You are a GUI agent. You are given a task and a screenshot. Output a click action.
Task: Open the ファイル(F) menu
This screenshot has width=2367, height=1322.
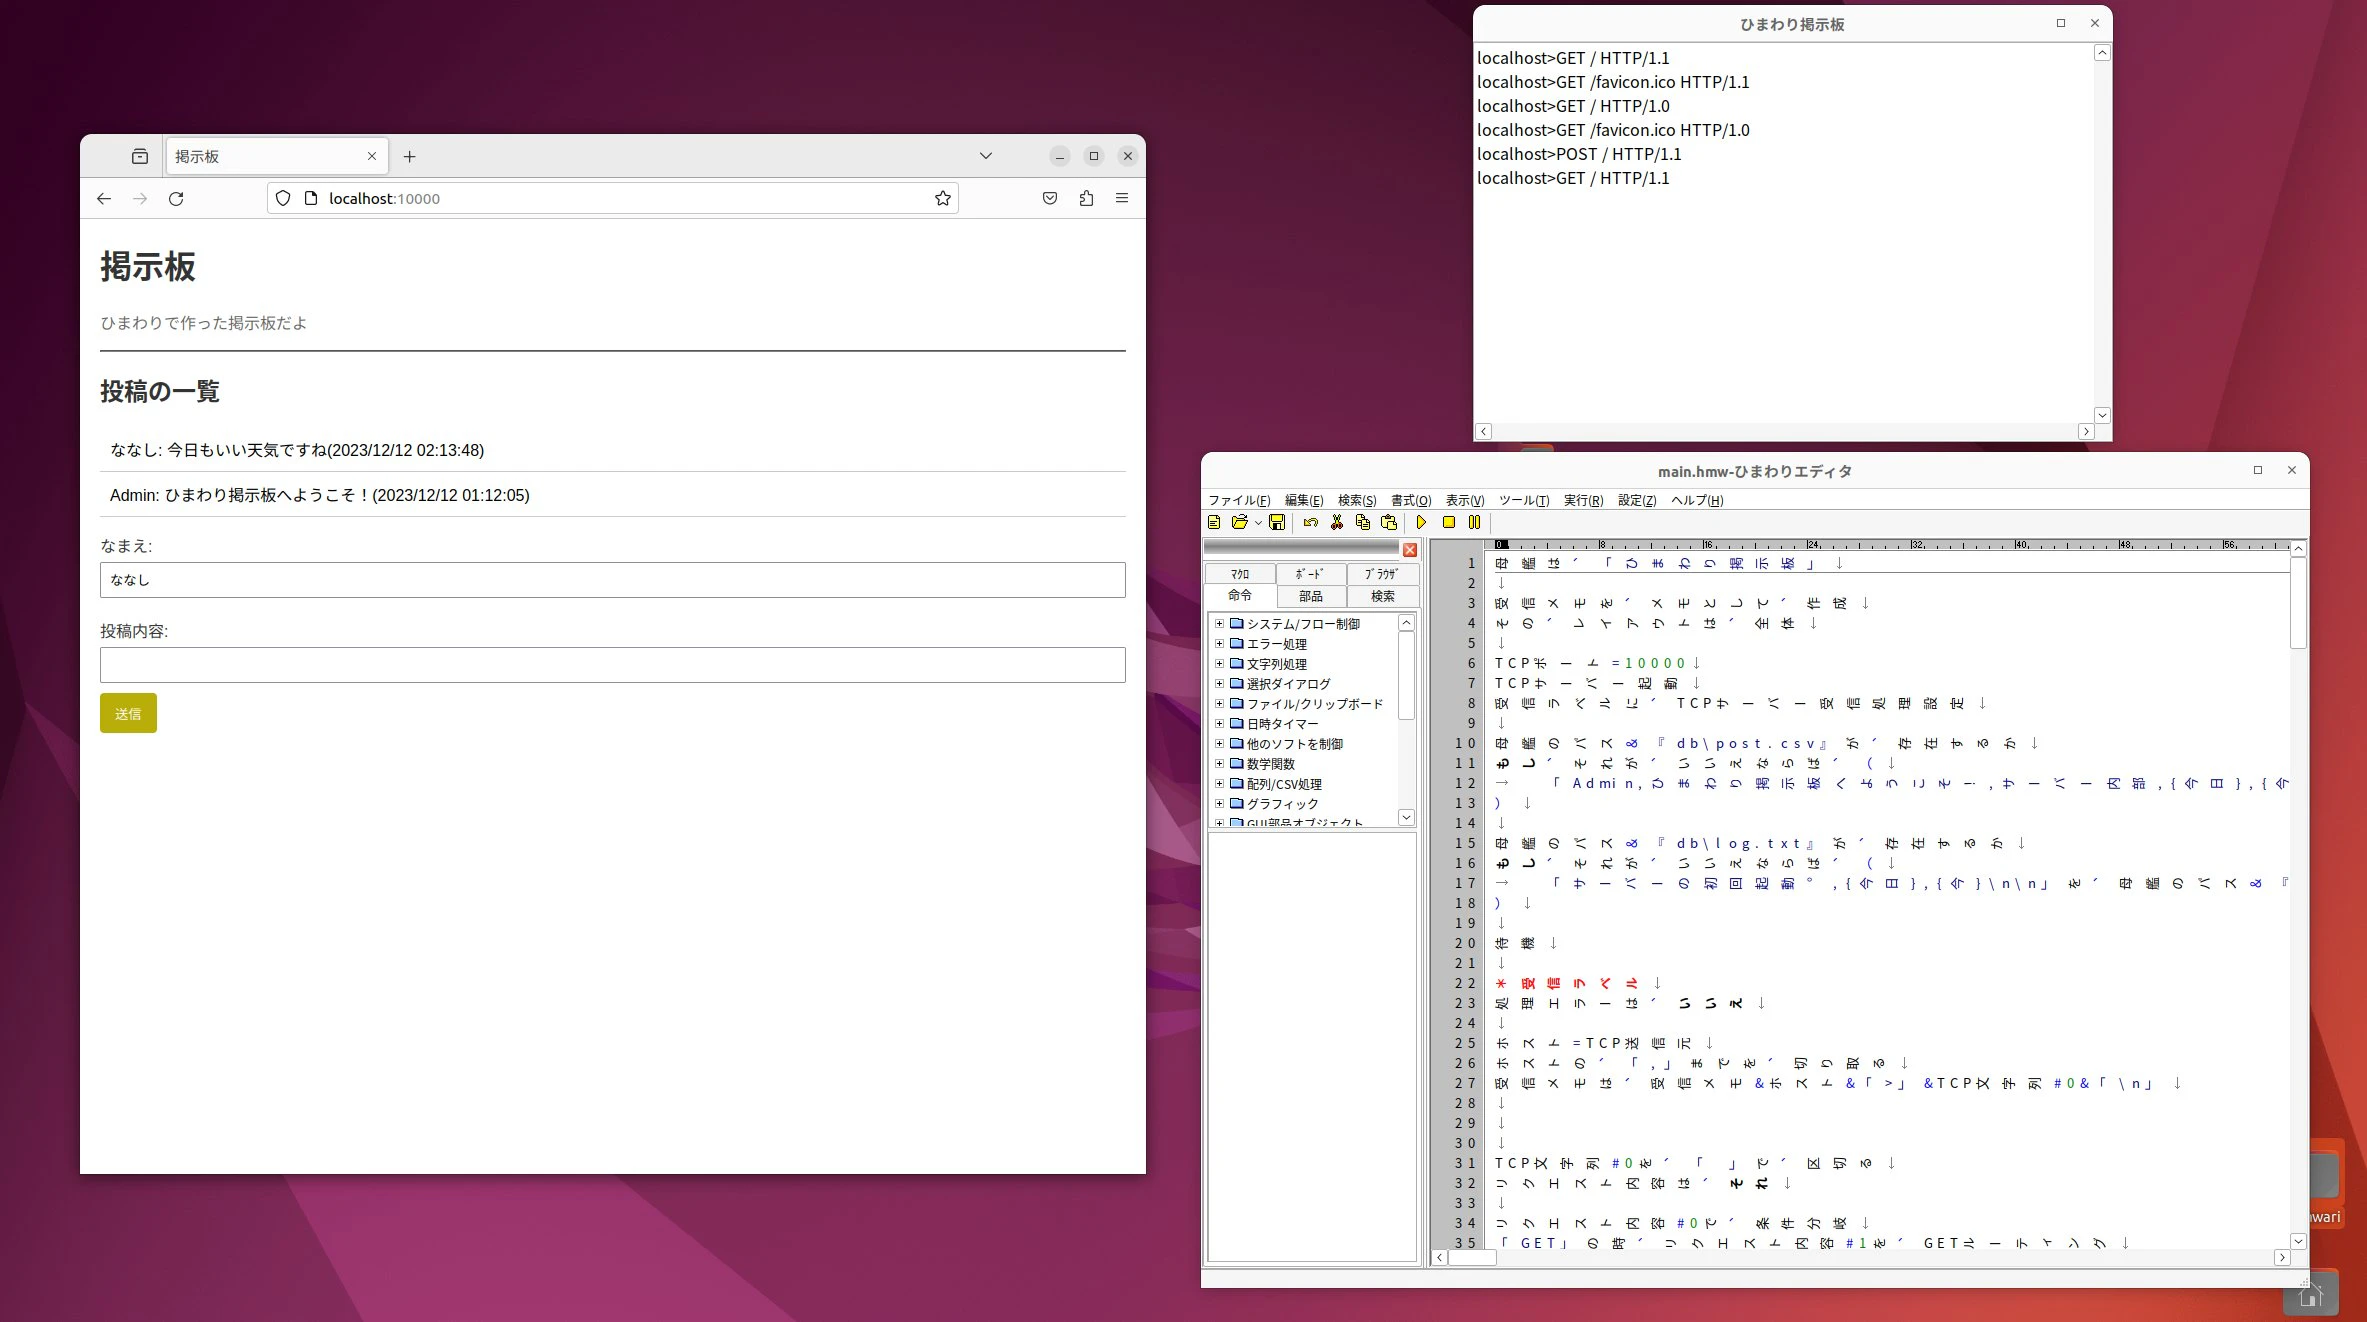pos(1239,500)
